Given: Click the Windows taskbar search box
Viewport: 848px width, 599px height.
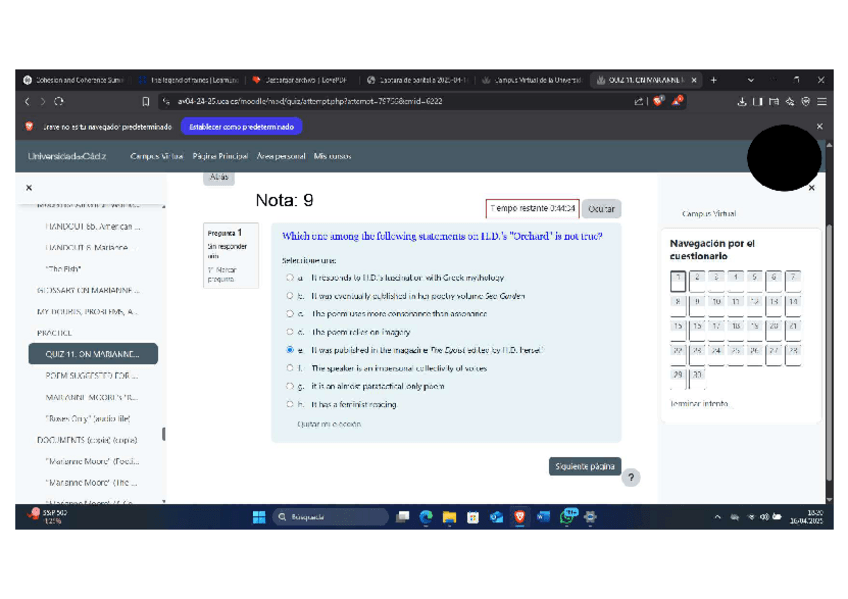Looking at the screenshot, I should pos(330,517).
